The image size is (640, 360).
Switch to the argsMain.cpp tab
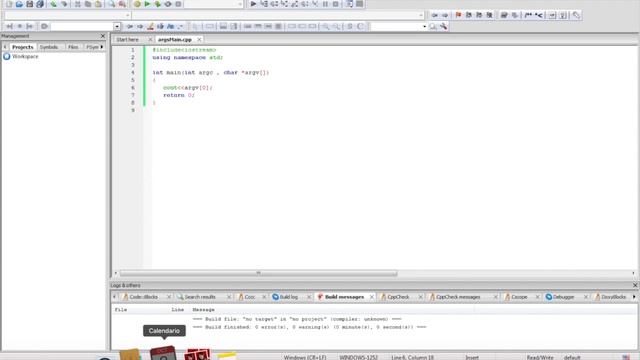pyautogui.click(x=175, y=40)
